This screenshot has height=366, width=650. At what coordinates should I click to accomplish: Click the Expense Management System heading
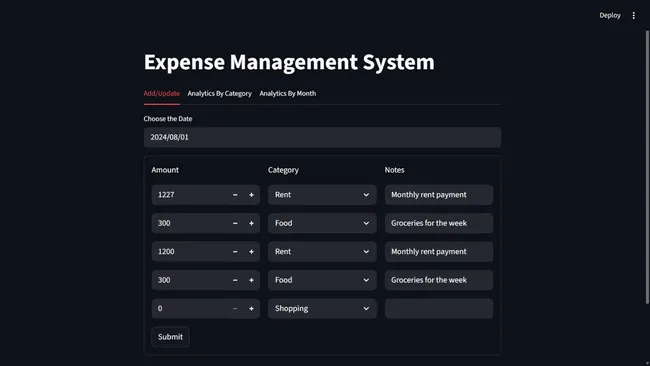click(x=289, y=62)
